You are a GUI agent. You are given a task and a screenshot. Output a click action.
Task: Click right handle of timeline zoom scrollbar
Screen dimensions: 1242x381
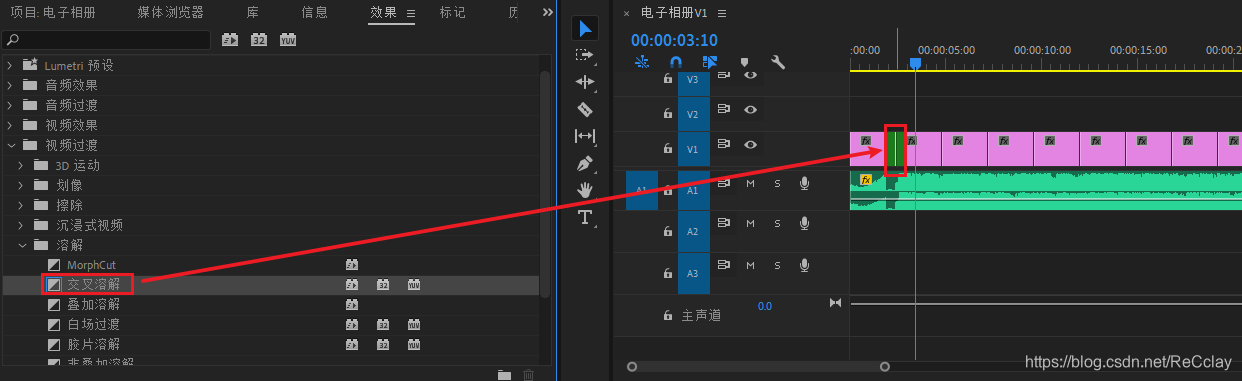884,367
